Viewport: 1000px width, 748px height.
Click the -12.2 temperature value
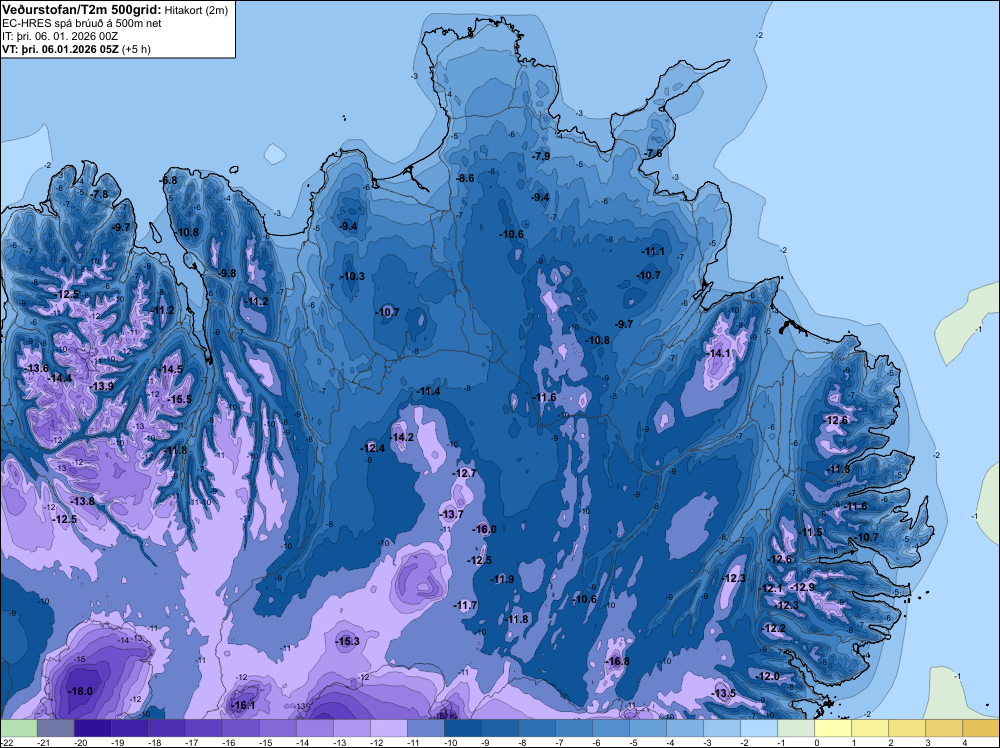pos(774,628)
